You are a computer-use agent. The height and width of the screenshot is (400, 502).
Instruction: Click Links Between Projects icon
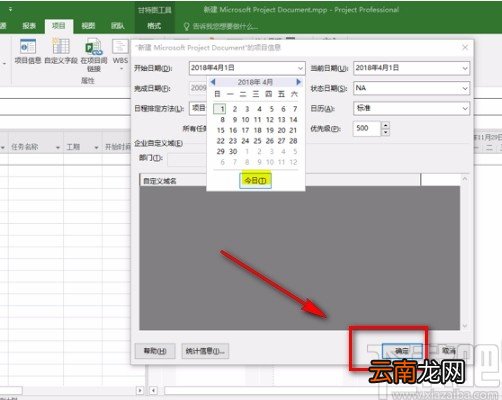(94, 55)
